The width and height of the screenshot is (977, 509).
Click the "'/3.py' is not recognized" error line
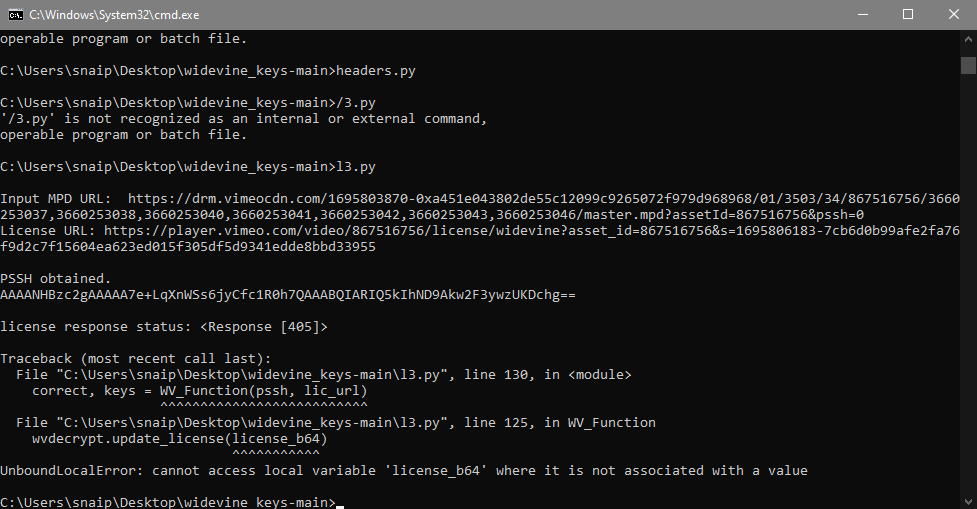coord(243,119)
